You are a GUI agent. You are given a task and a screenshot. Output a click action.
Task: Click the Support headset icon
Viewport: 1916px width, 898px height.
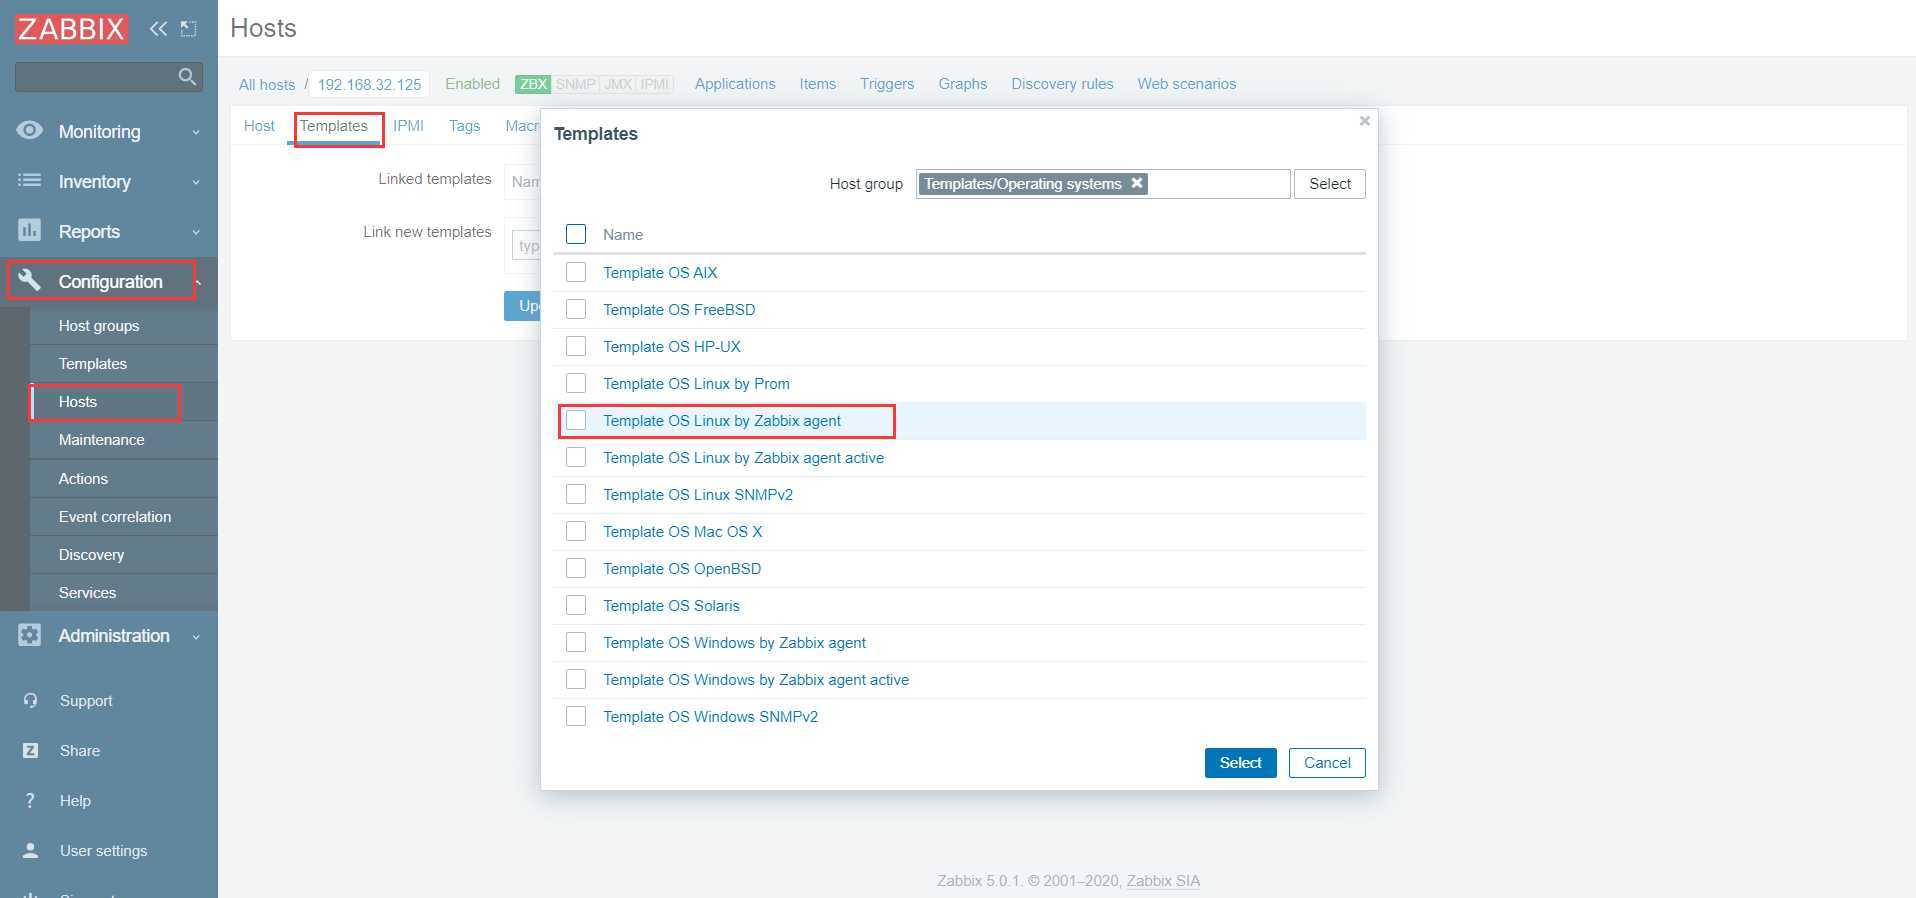(x=30, y=700)
